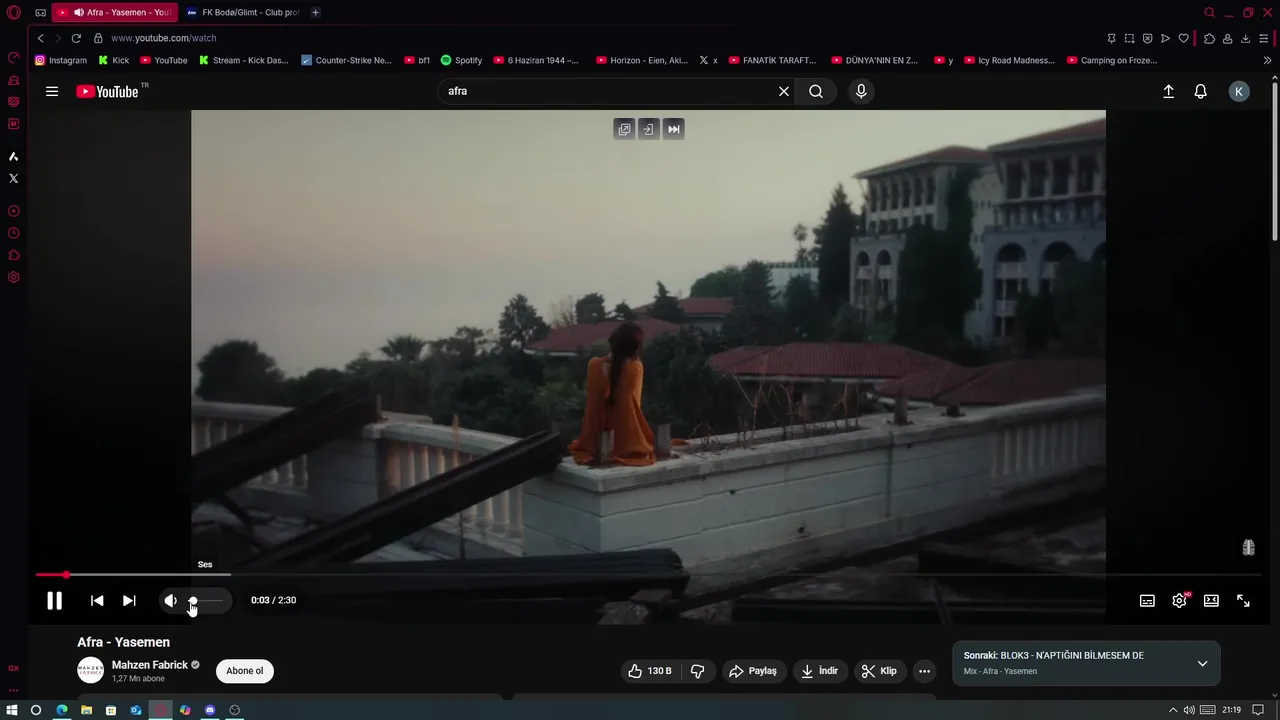Screen dimensions: 1280x720
Task: Toggle theater mode in player
Action: tap(1211, 600)
